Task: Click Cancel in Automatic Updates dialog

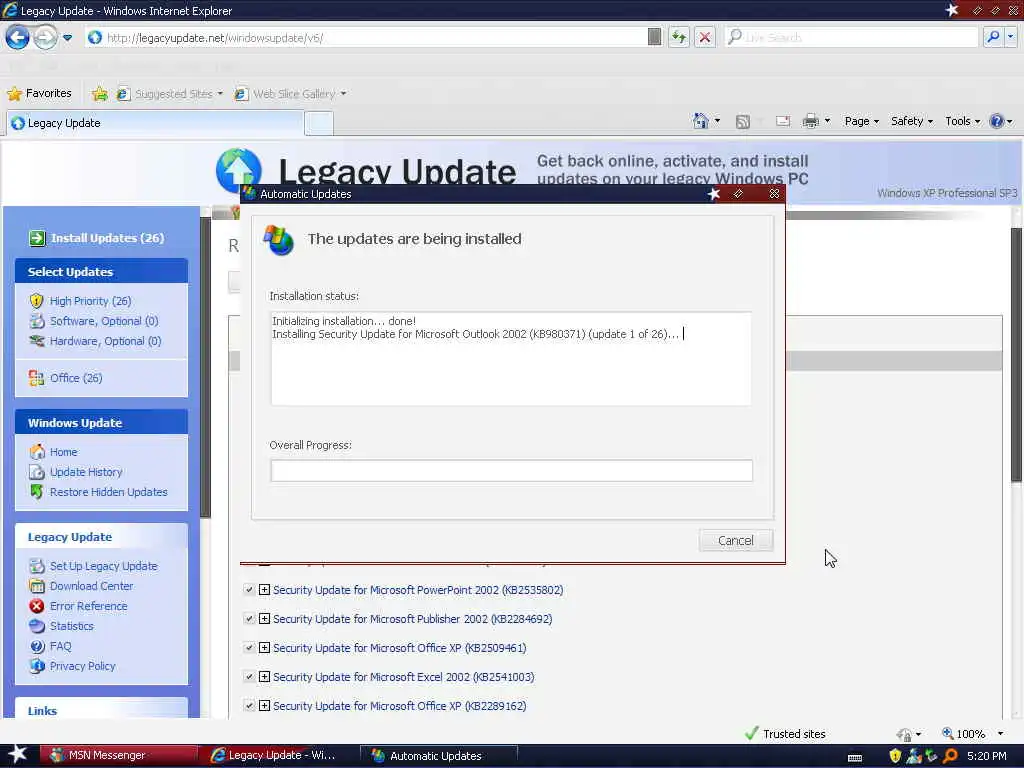Action: tap(735, 540)
